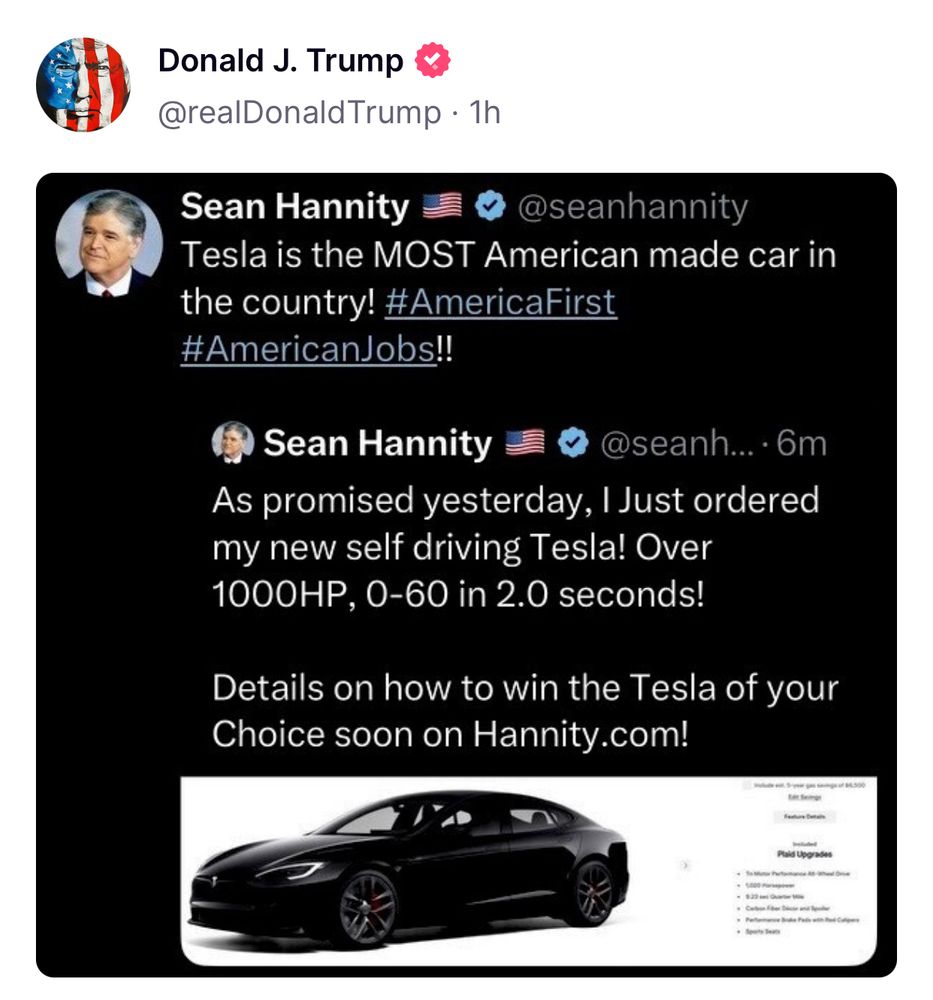Click the red verified badge beside Trump's name

433,62
